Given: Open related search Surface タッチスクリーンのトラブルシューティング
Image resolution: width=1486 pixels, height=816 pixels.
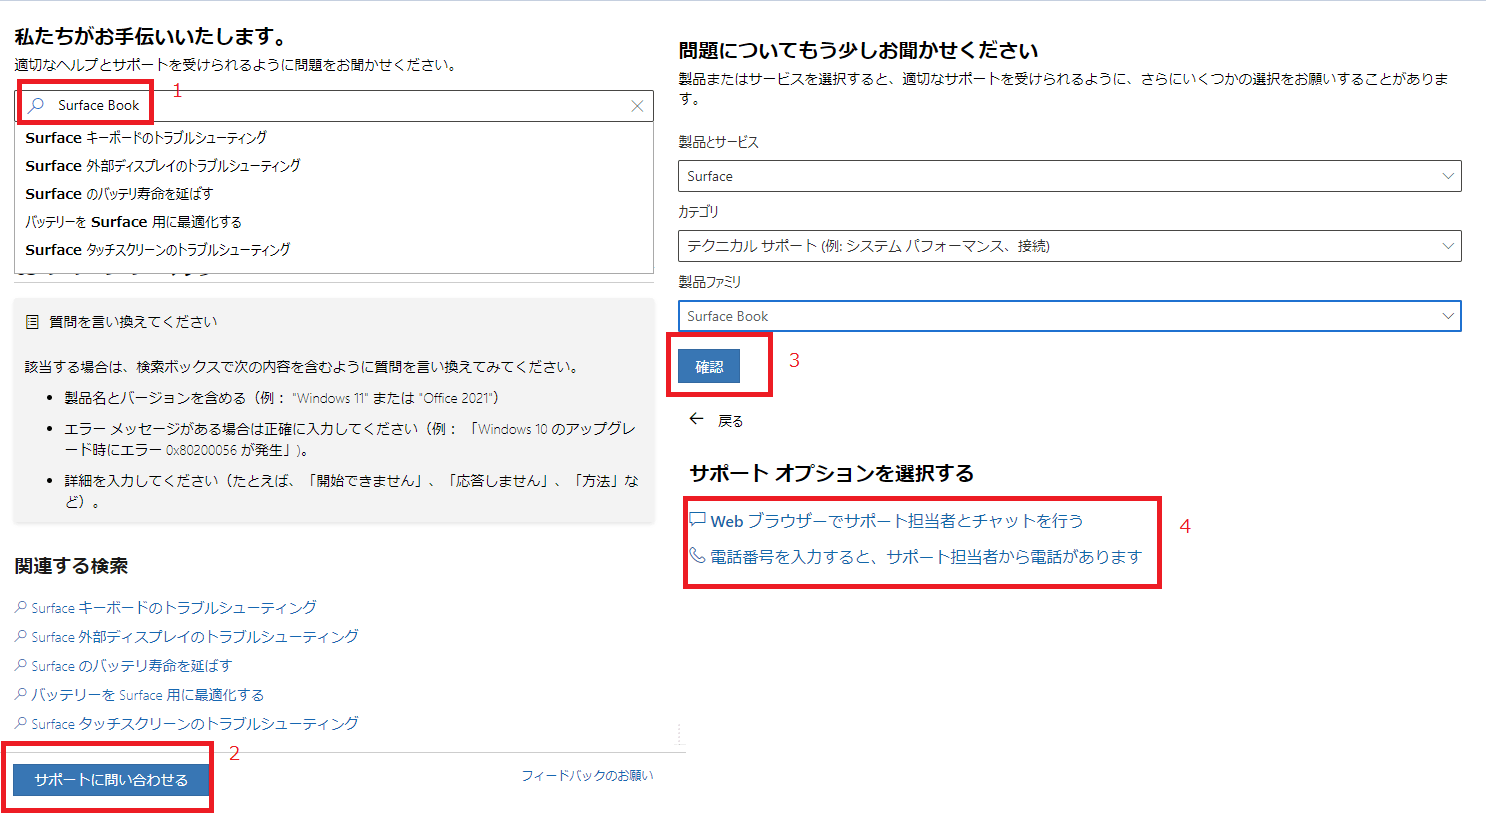Looking at the screenshot, I should click(x=195, y=724).
